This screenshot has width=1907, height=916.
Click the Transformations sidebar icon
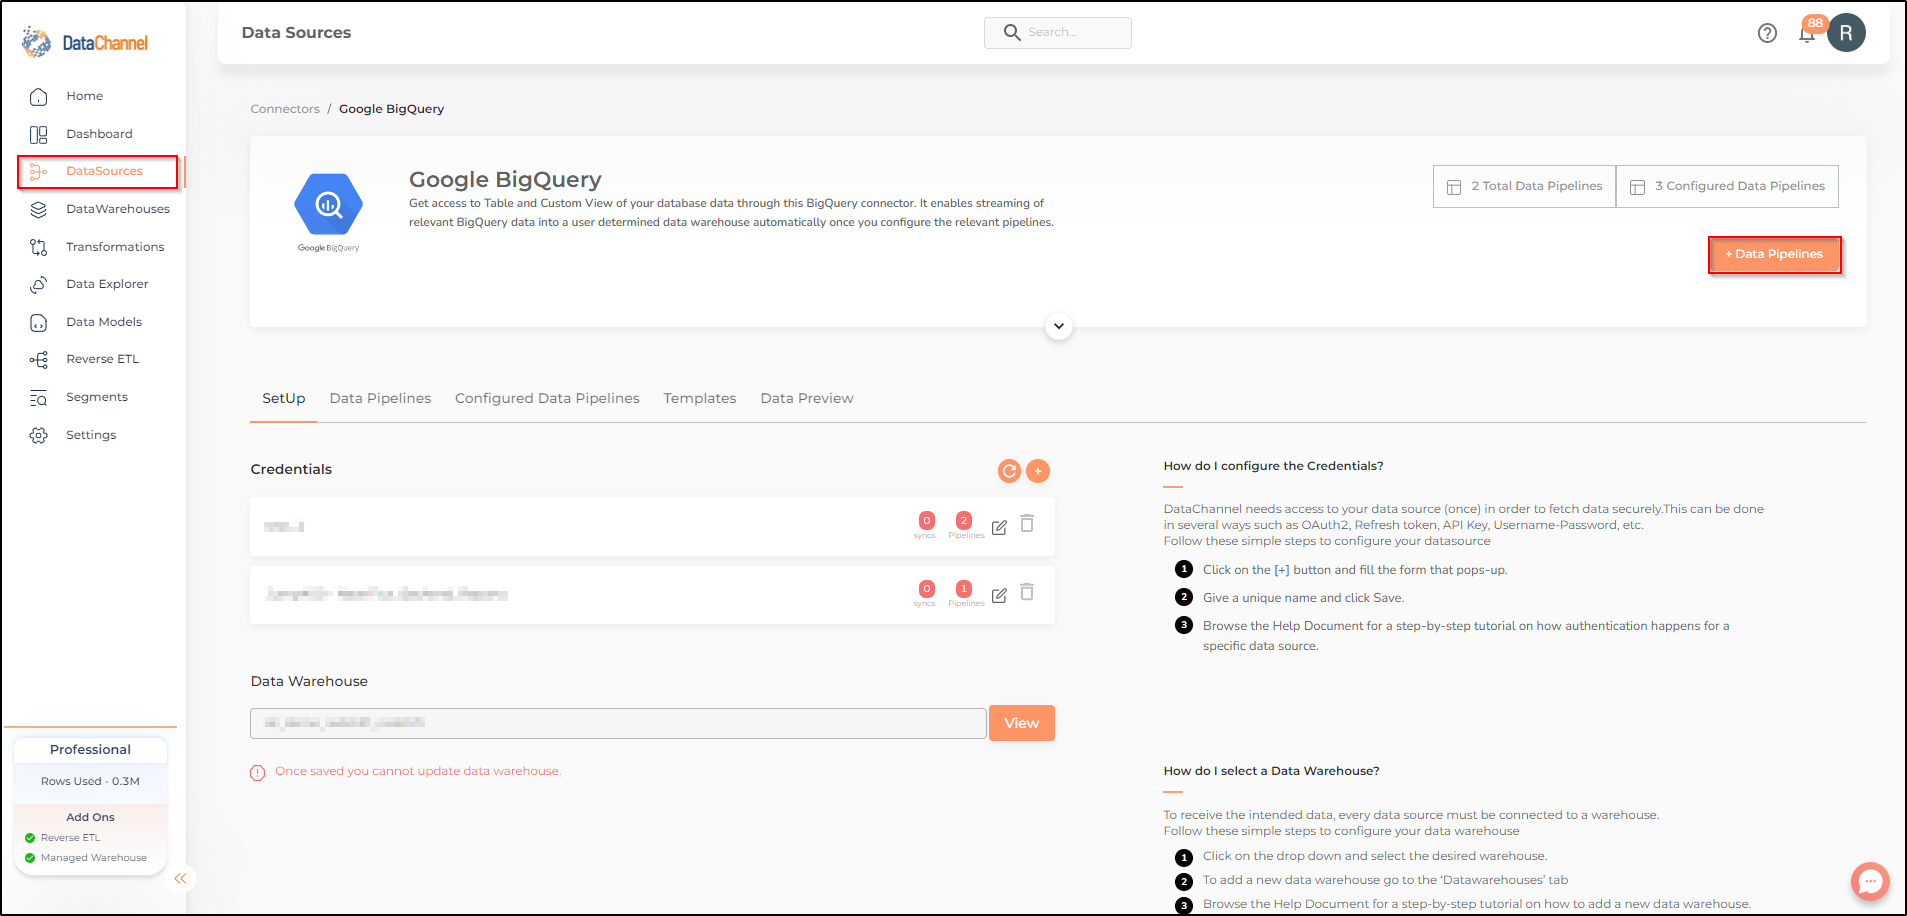38,247
